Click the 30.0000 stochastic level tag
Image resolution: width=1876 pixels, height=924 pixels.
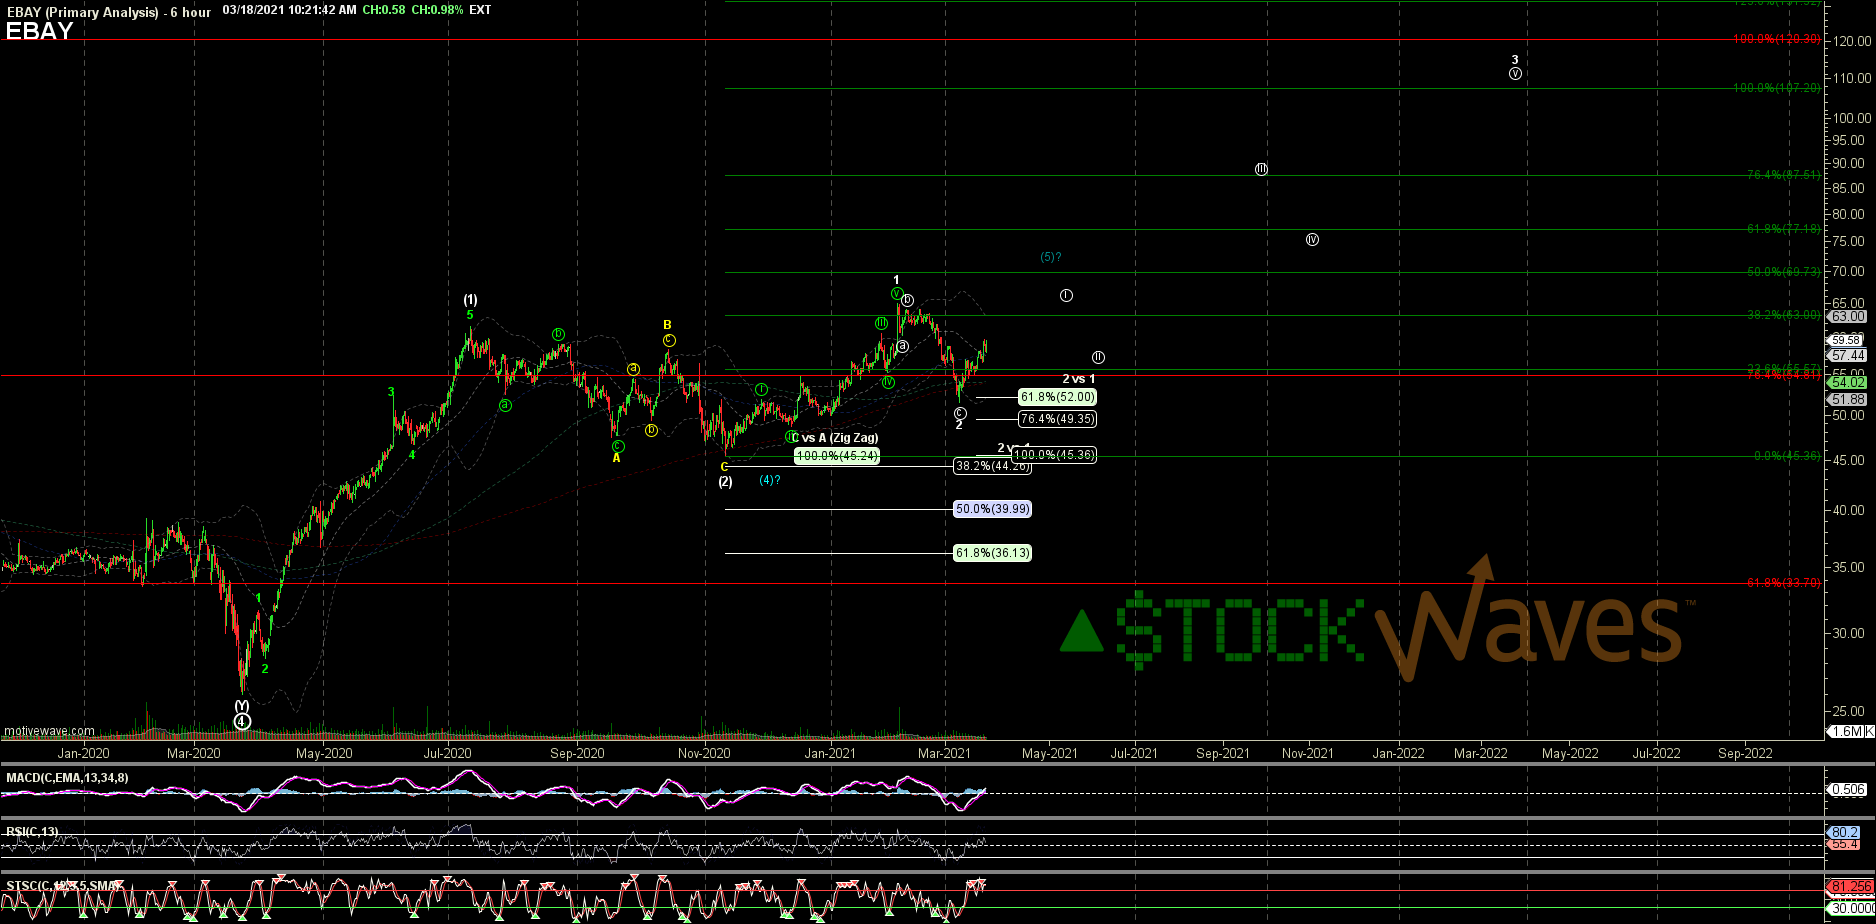1851,908
